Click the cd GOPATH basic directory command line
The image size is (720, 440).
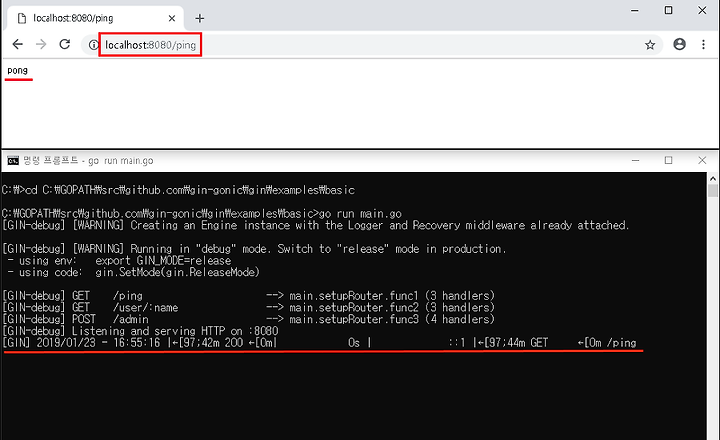coord(178,190)
